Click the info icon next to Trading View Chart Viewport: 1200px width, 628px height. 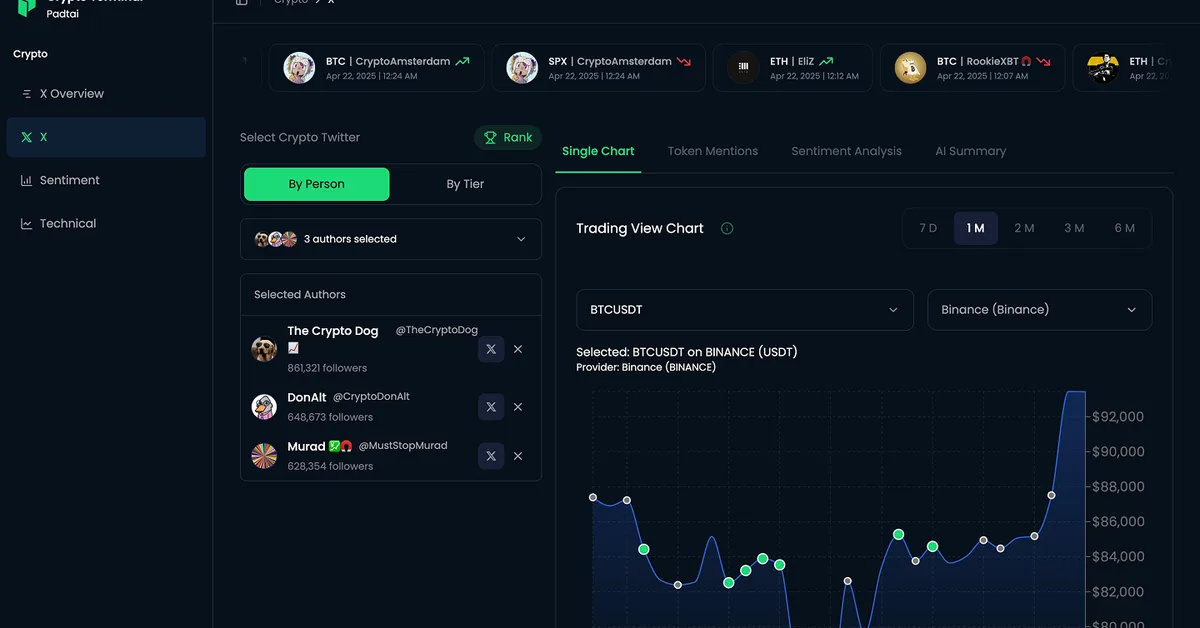click(x=726, y=228)
